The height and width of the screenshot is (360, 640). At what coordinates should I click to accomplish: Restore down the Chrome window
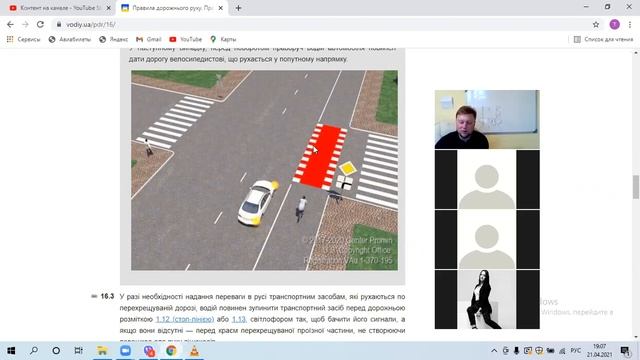607,7
